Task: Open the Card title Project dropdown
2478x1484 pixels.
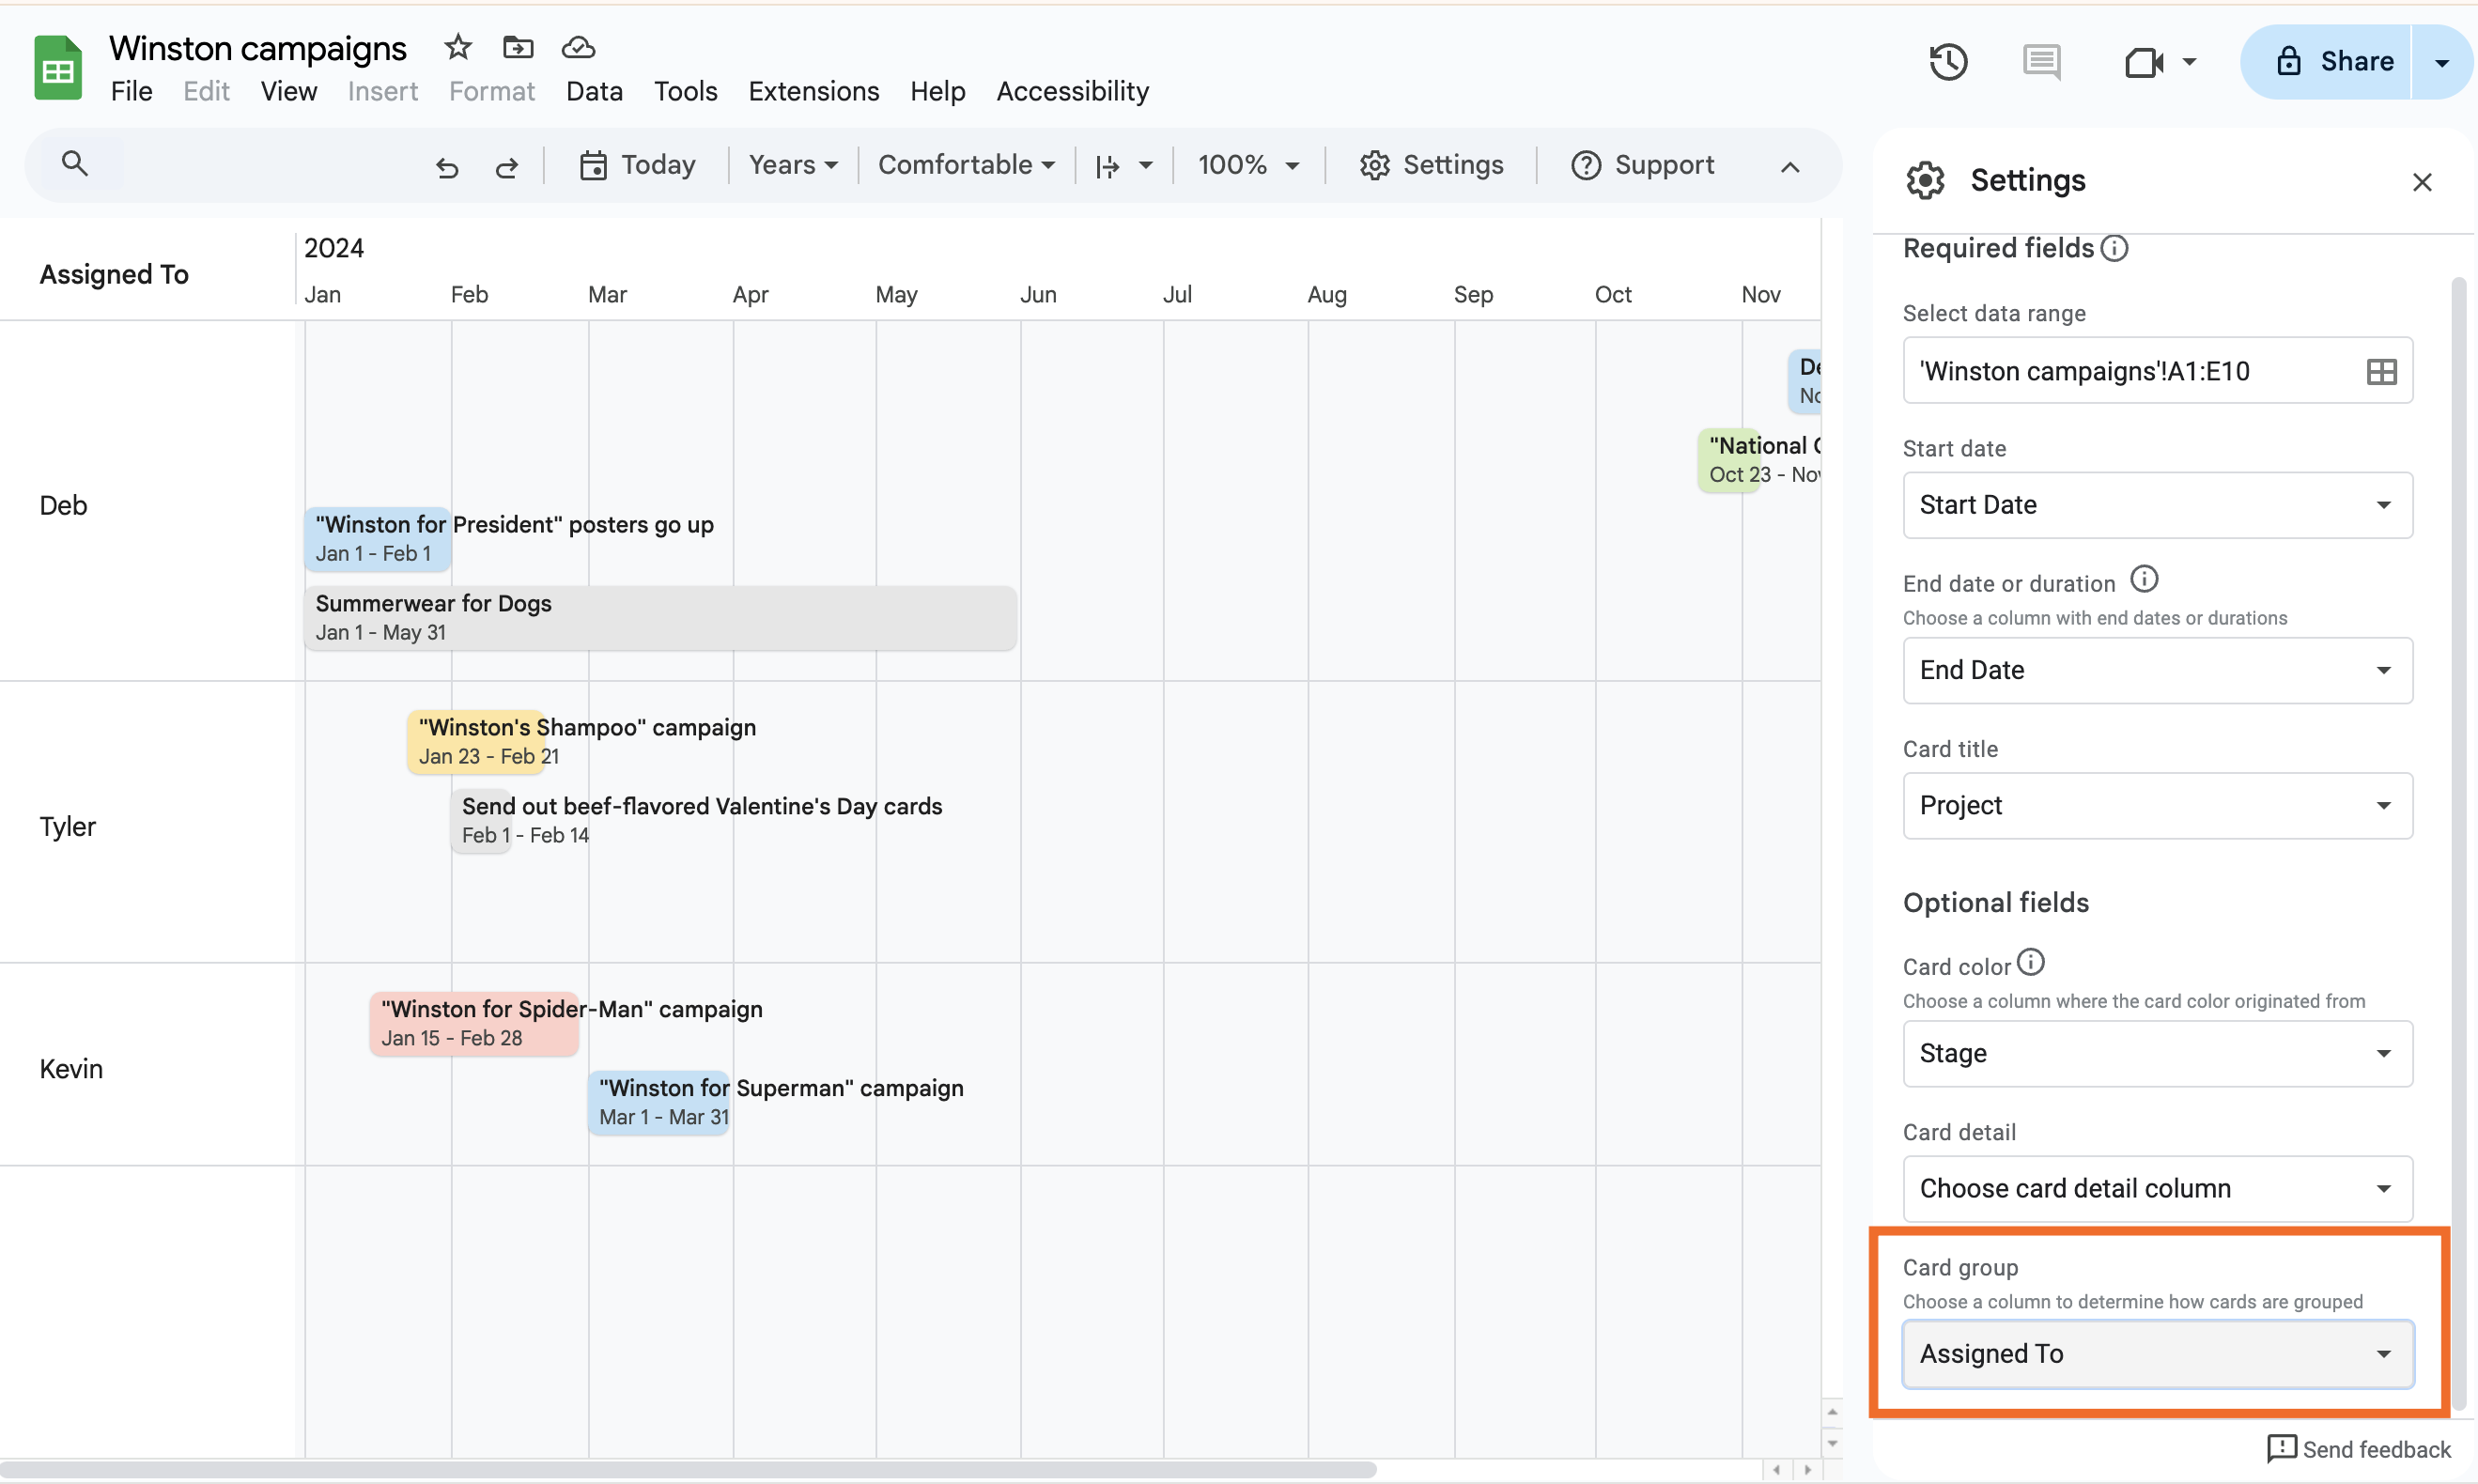Action: click(2157, 805)
